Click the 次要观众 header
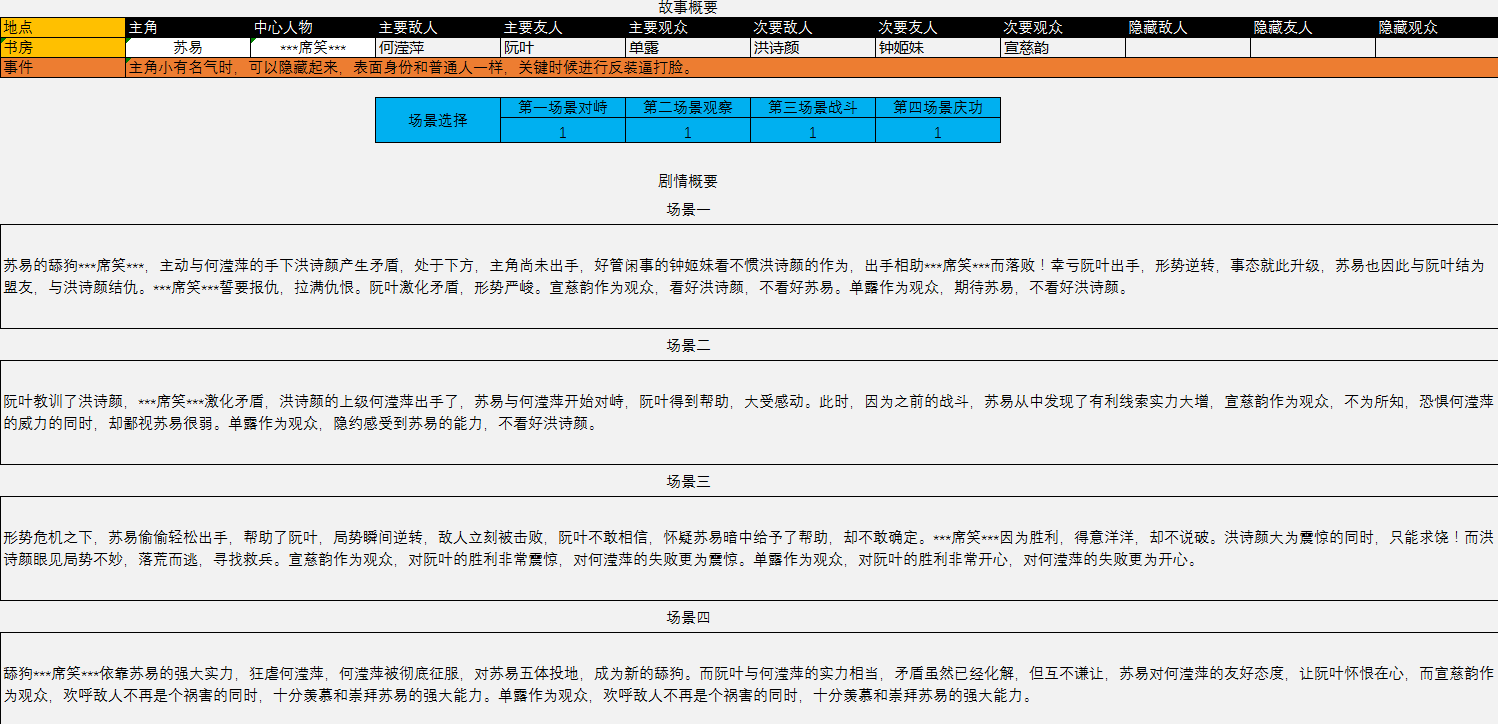1498x724 pixels. click(x=1063, y=28)
